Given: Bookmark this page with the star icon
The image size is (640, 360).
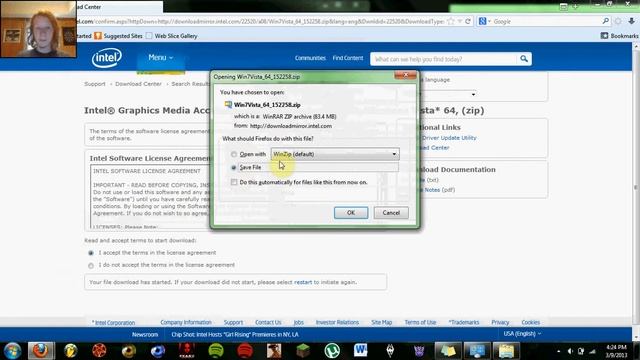Looking at the screenshot, I should pos(451,21).
